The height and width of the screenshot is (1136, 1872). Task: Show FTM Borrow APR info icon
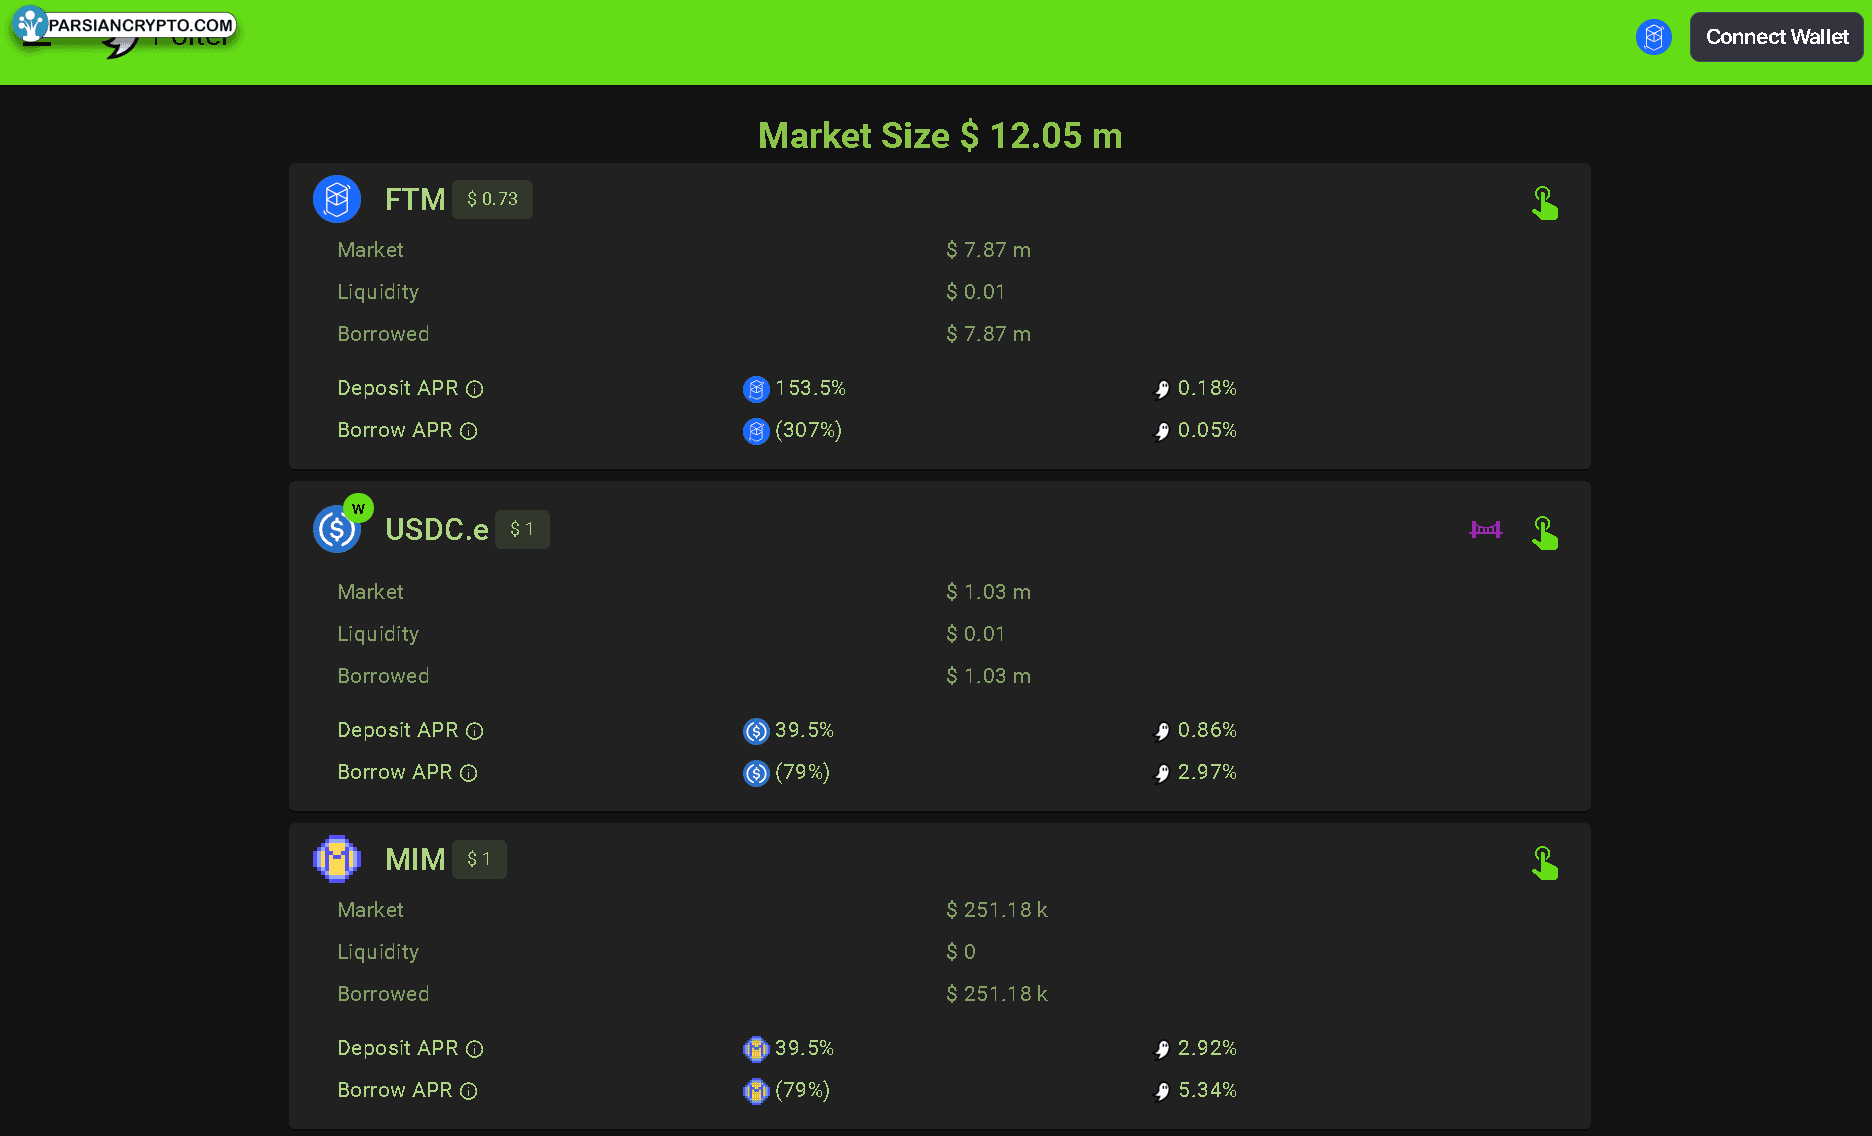(x=469, y=431)
